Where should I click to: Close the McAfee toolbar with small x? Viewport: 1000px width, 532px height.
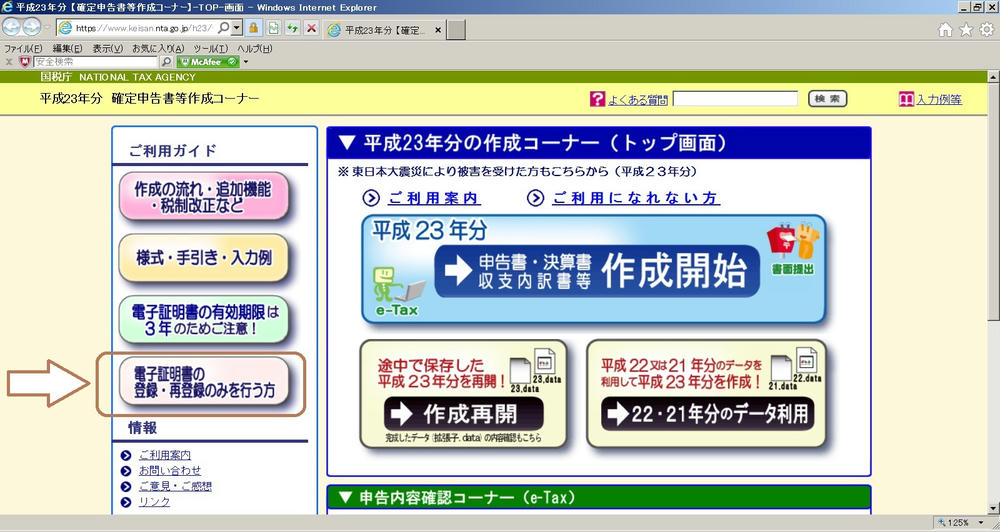point(9,62)
